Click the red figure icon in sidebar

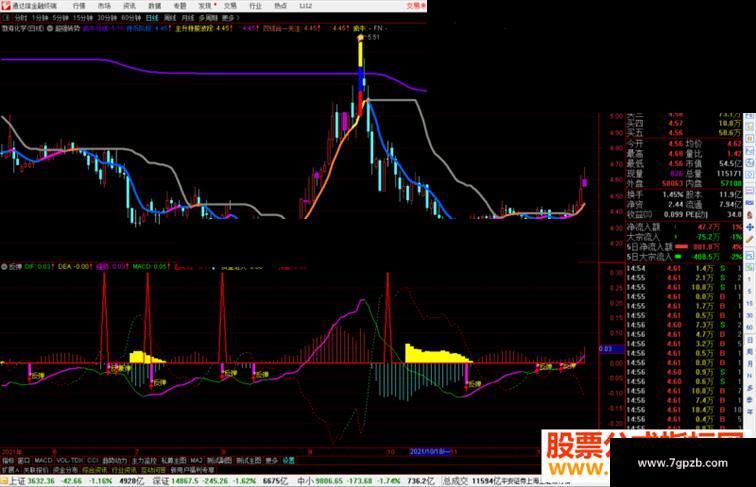coord(750,215)
